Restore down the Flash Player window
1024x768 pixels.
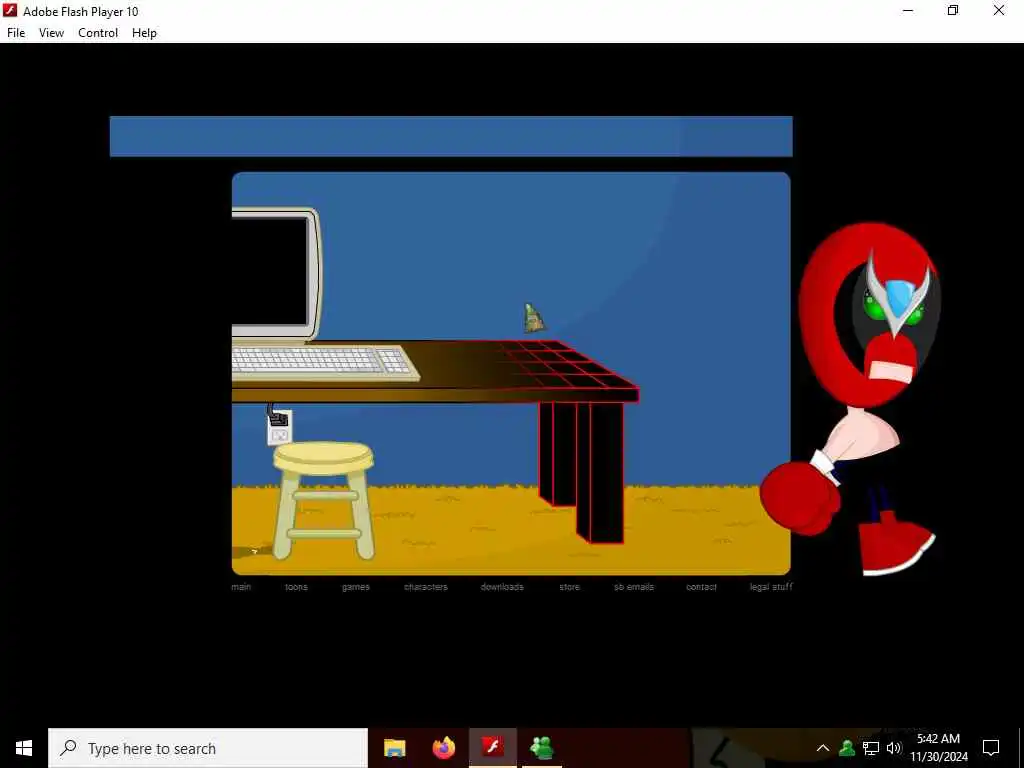click(x=953, y=10)
